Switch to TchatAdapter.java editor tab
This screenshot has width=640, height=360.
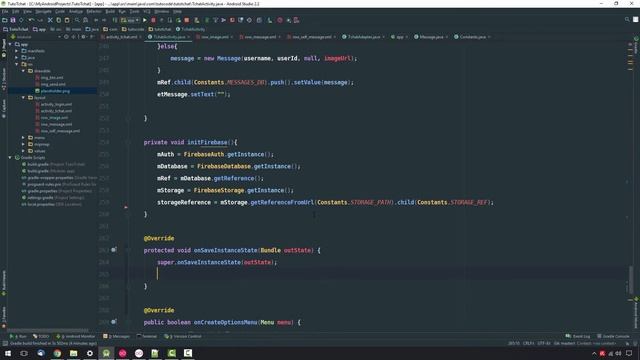363,37
